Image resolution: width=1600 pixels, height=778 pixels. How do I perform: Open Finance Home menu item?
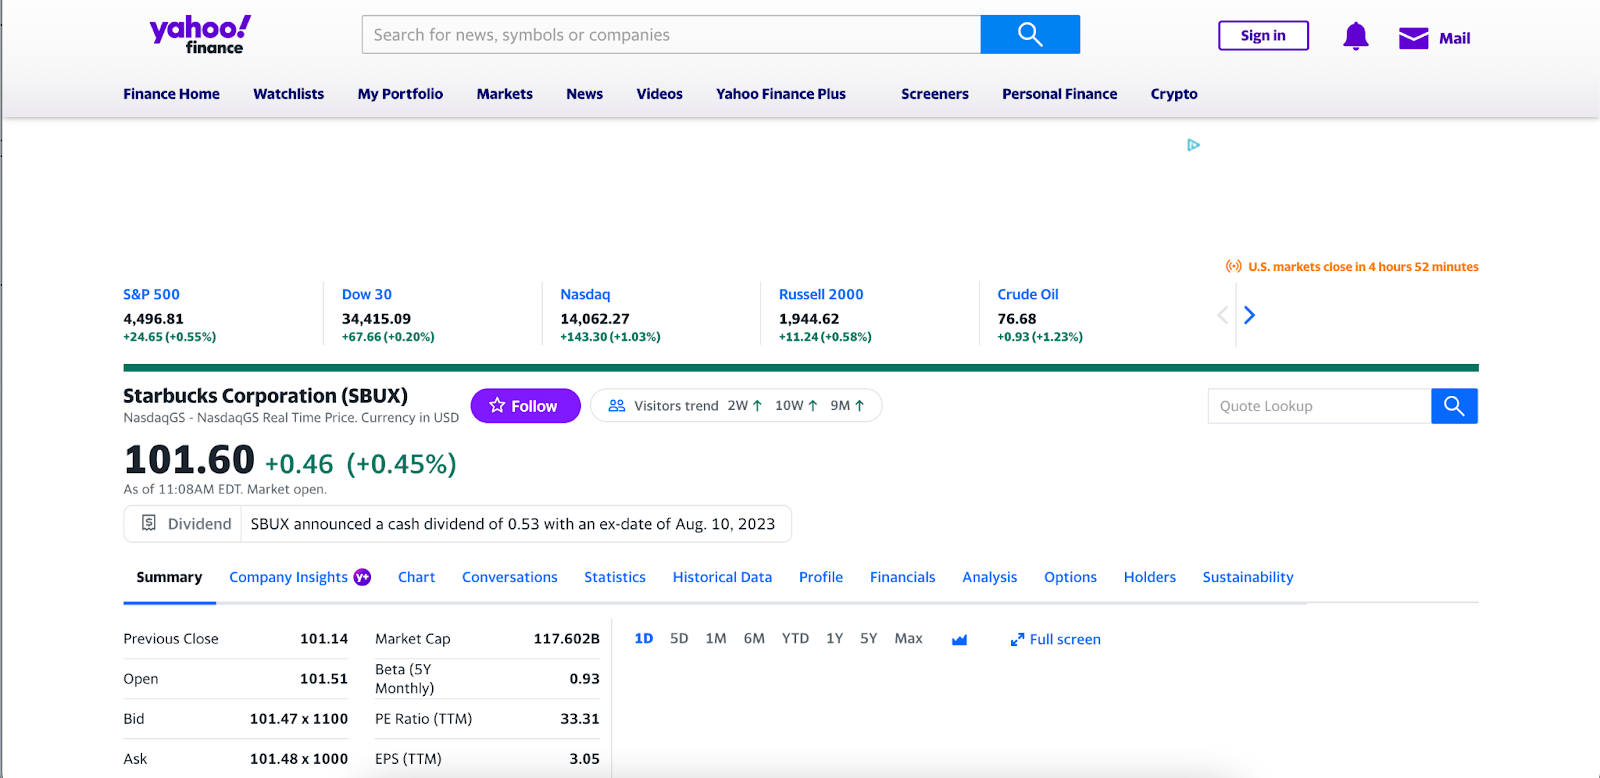(171, 94)
